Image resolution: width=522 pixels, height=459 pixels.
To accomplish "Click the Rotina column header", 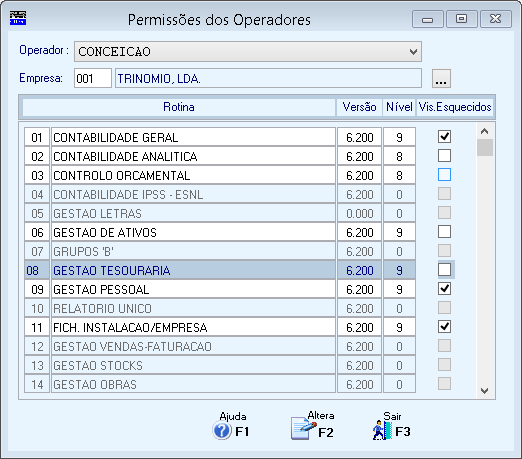I will (179, 107).
